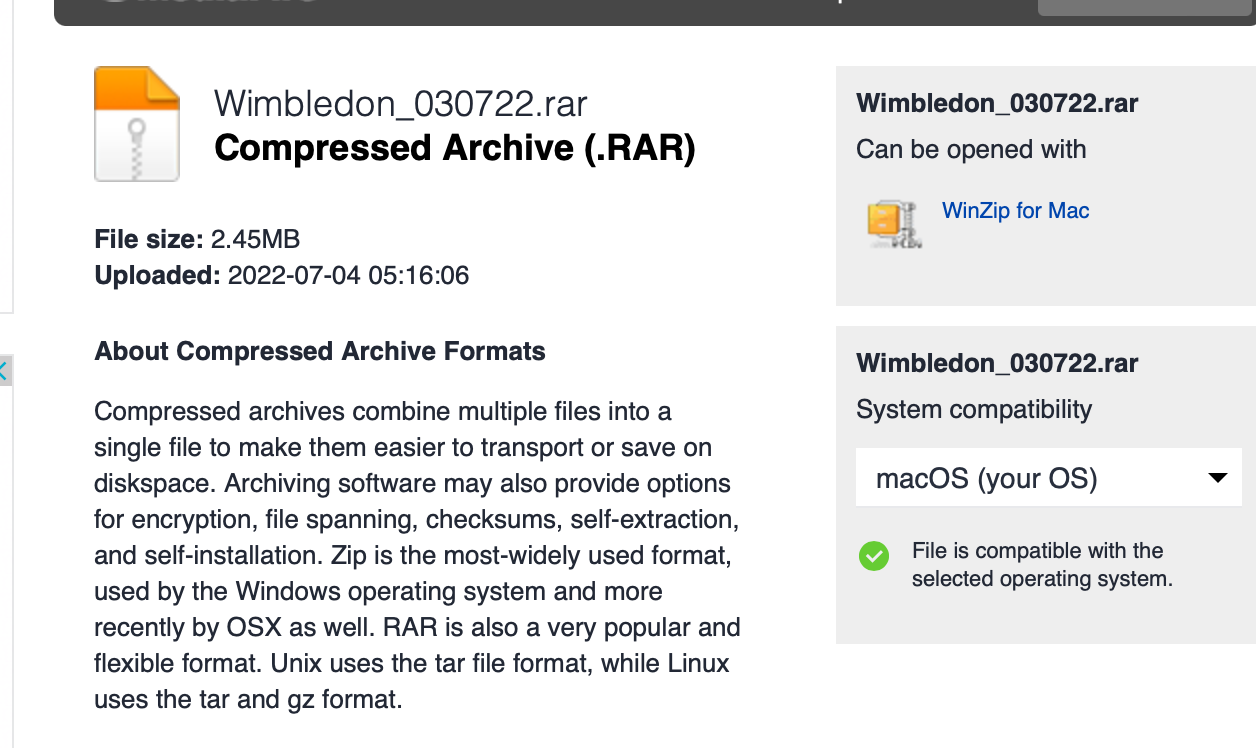Click the System compatibility label
This screenshot has height=748, width=1256.
[973, 410]
